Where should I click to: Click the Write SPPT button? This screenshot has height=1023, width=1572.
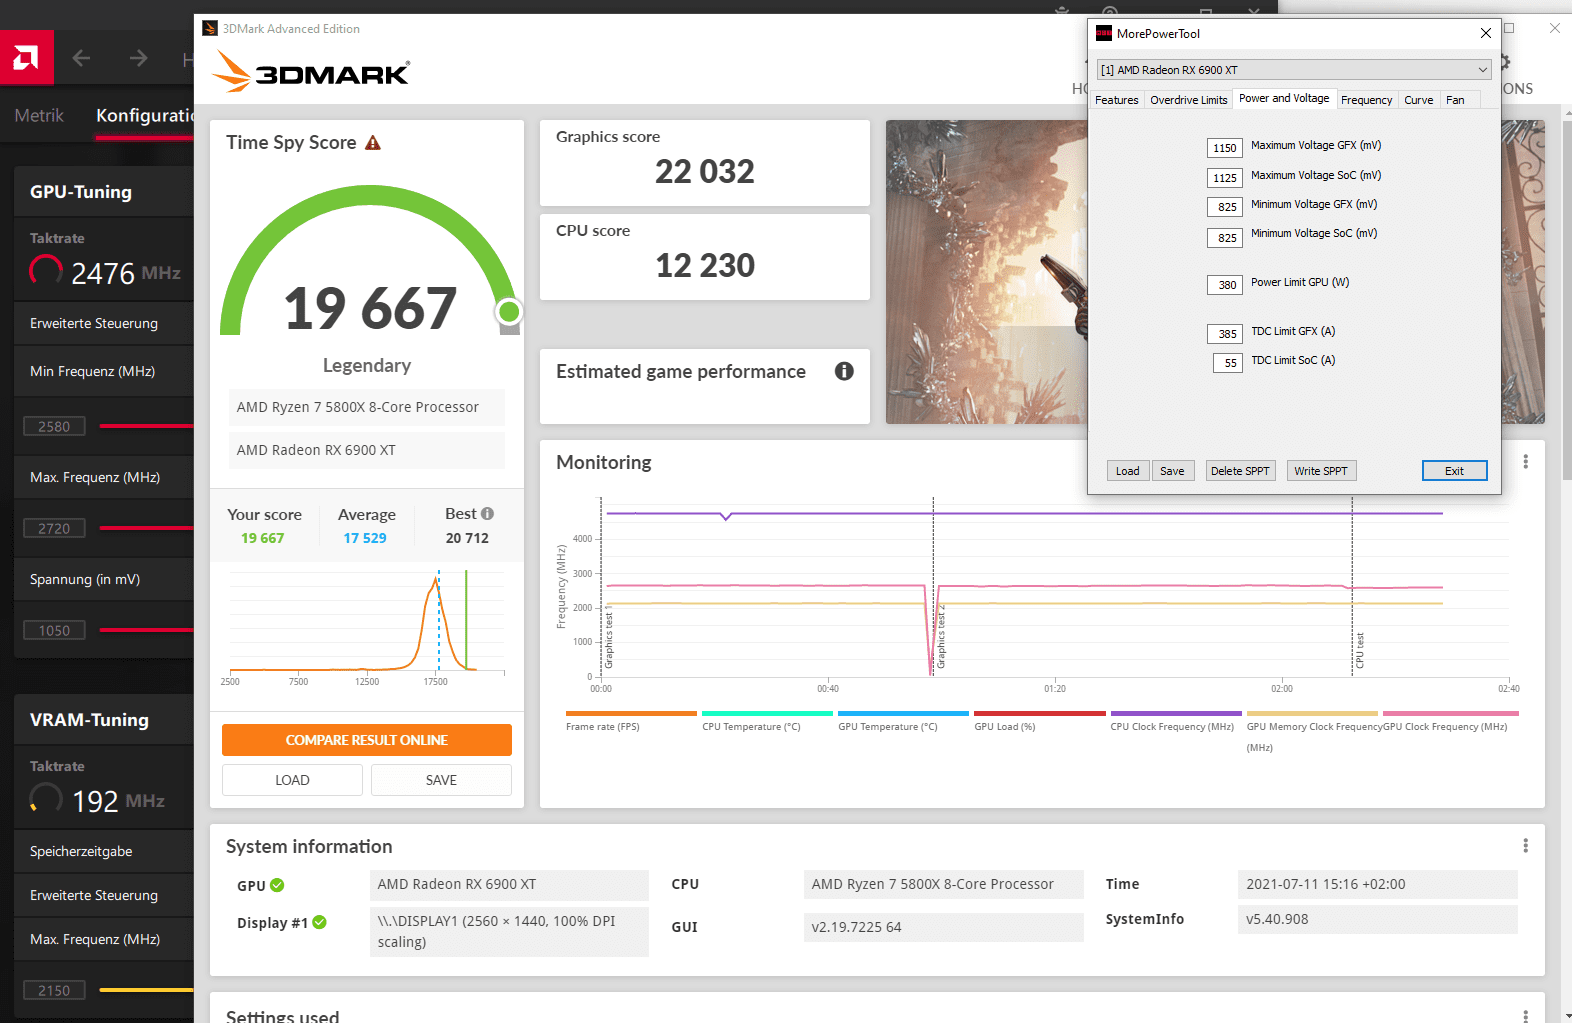[x=1321, y=471]
